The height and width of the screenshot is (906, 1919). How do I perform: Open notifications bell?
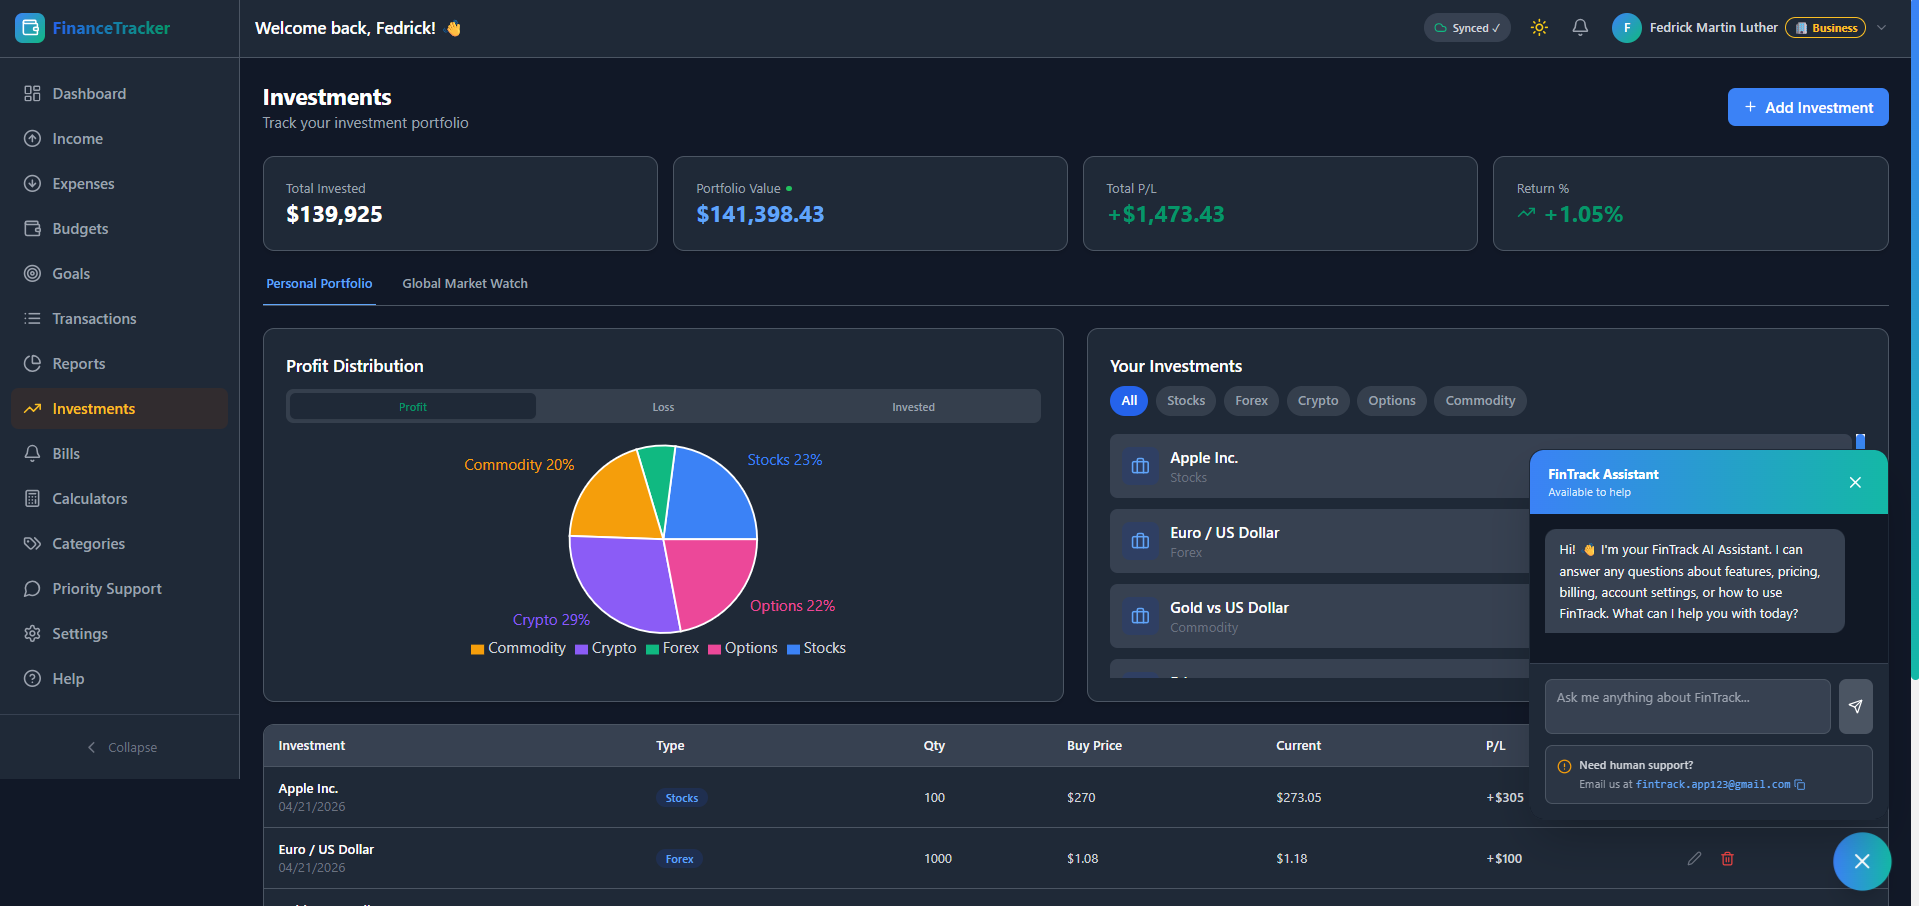(1580, 28)
